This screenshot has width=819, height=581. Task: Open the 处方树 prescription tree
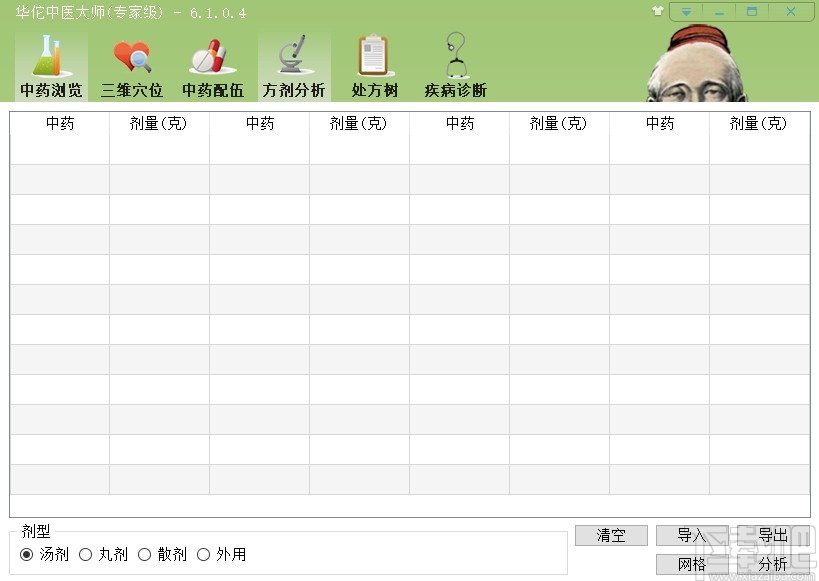[x=375, y=66]
